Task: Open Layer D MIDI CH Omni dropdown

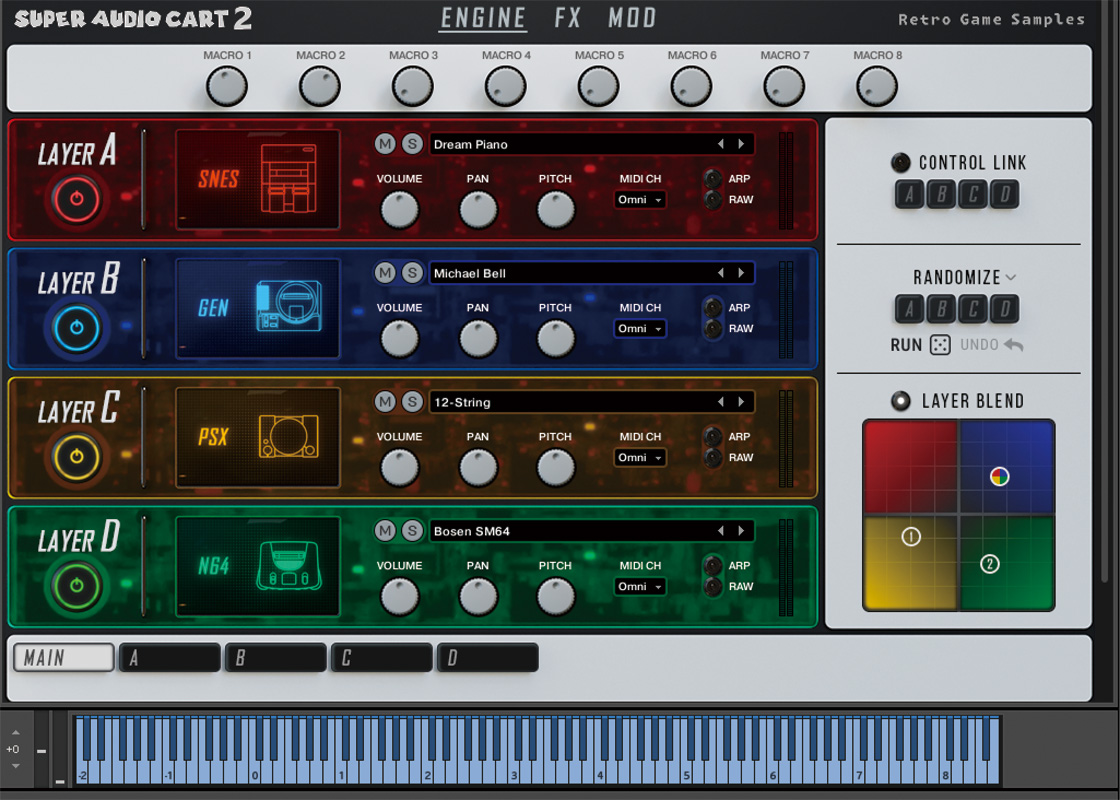Action: [x=640, y=586]
